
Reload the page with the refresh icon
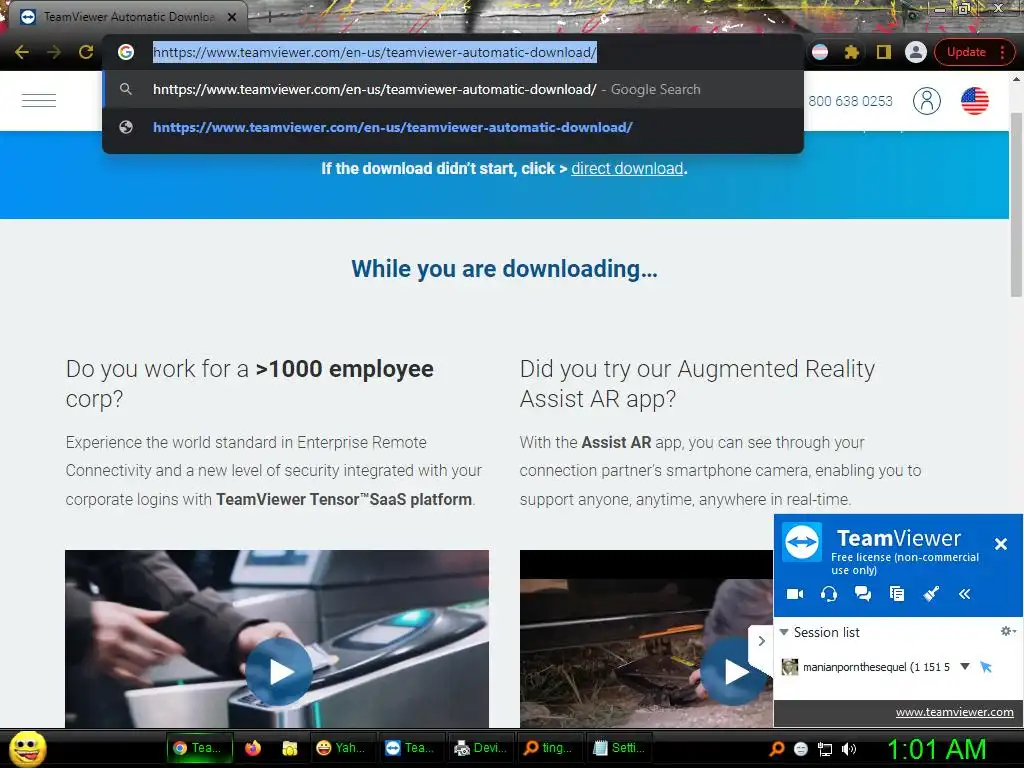(86, 52)
